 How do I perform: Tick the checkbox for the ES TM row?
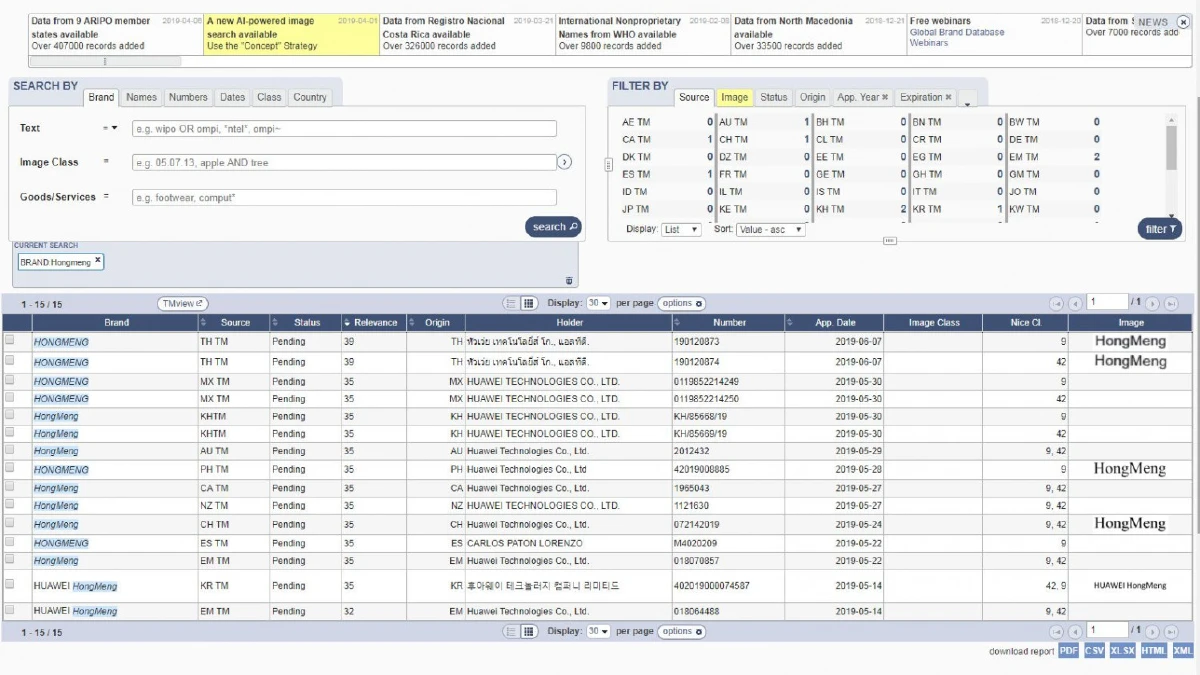coord(10,542)
